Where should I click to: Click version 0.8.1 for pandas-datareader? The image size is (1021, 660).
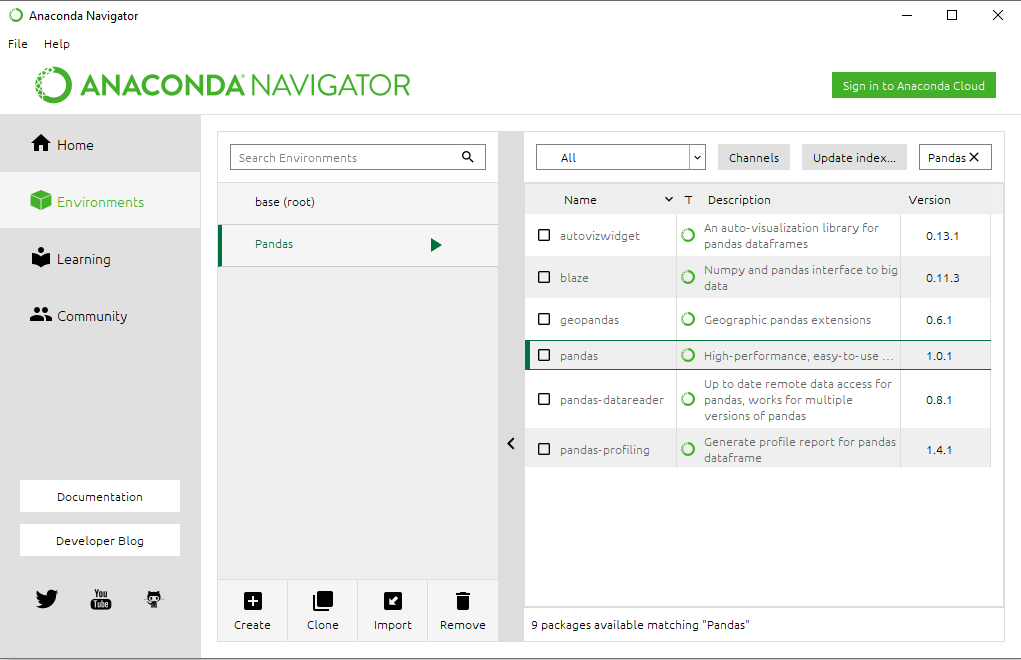[939, 400]
